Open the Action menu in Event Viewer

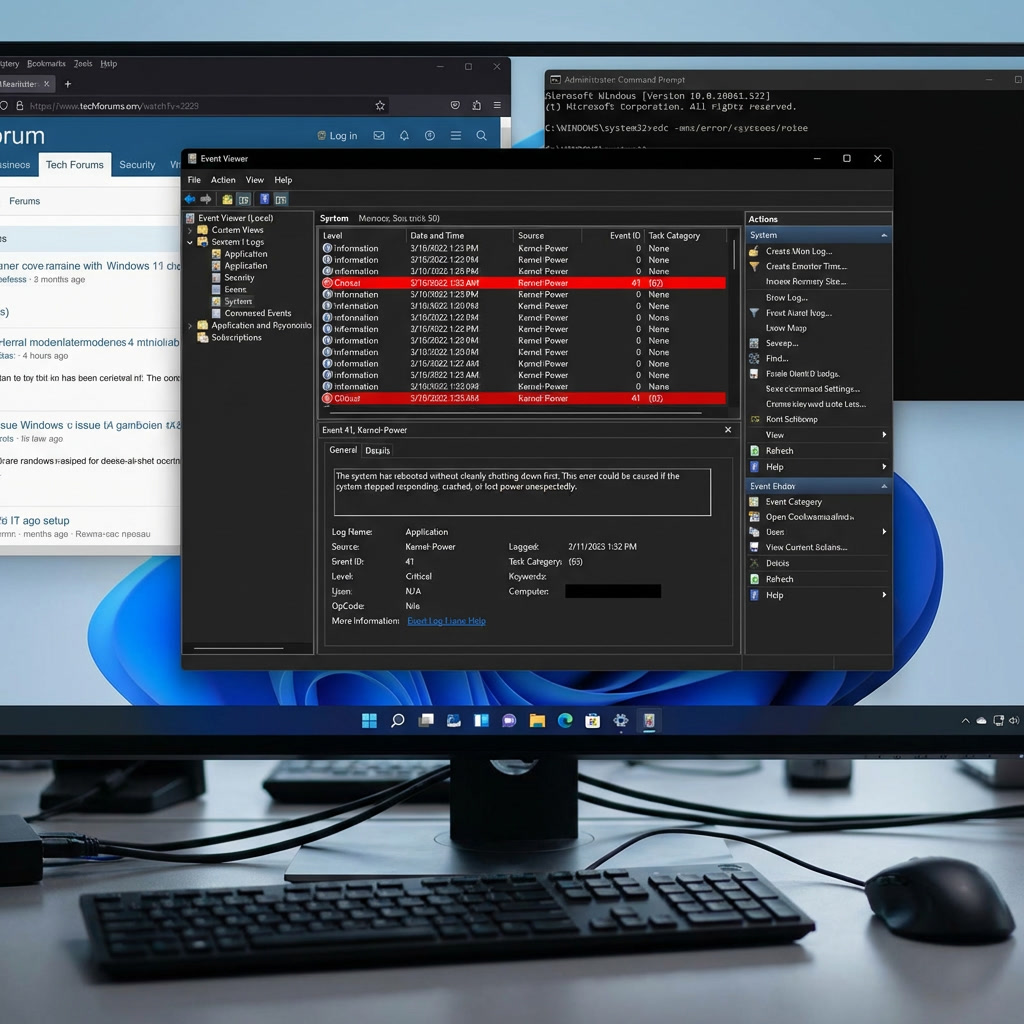pyautogui.click(x=222, y=180)
